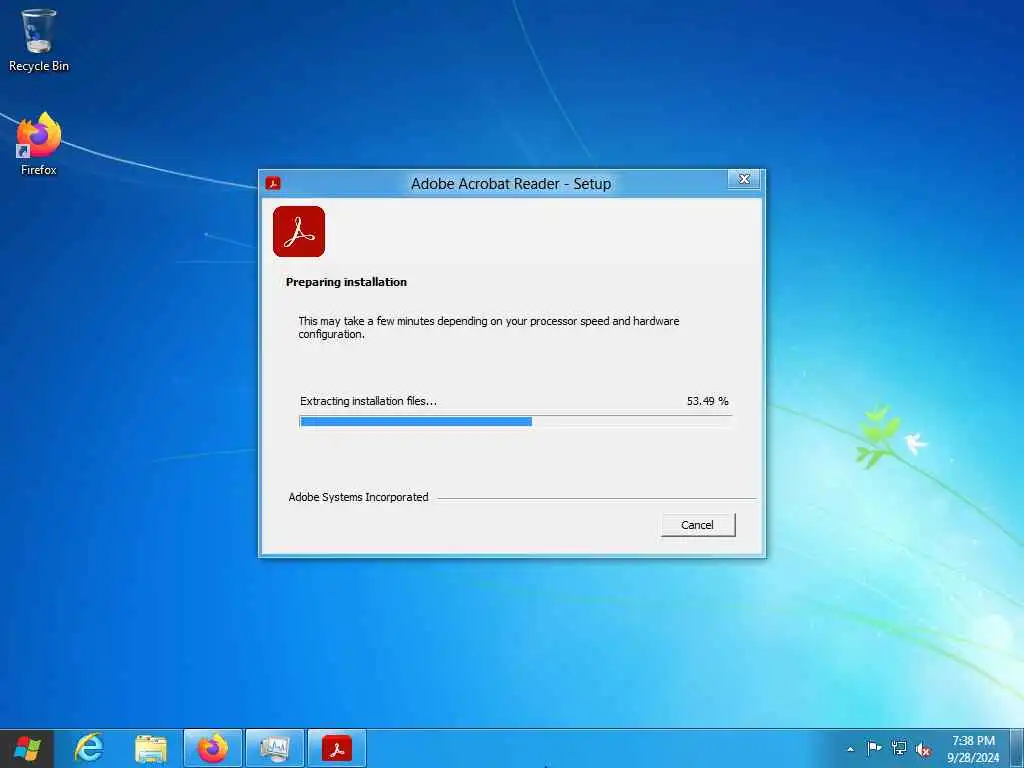Image resolution: width=1024 pixels, height=768 pixels.
Task: Click the Extracting installation files text
Action: click(x=368, y=401)
